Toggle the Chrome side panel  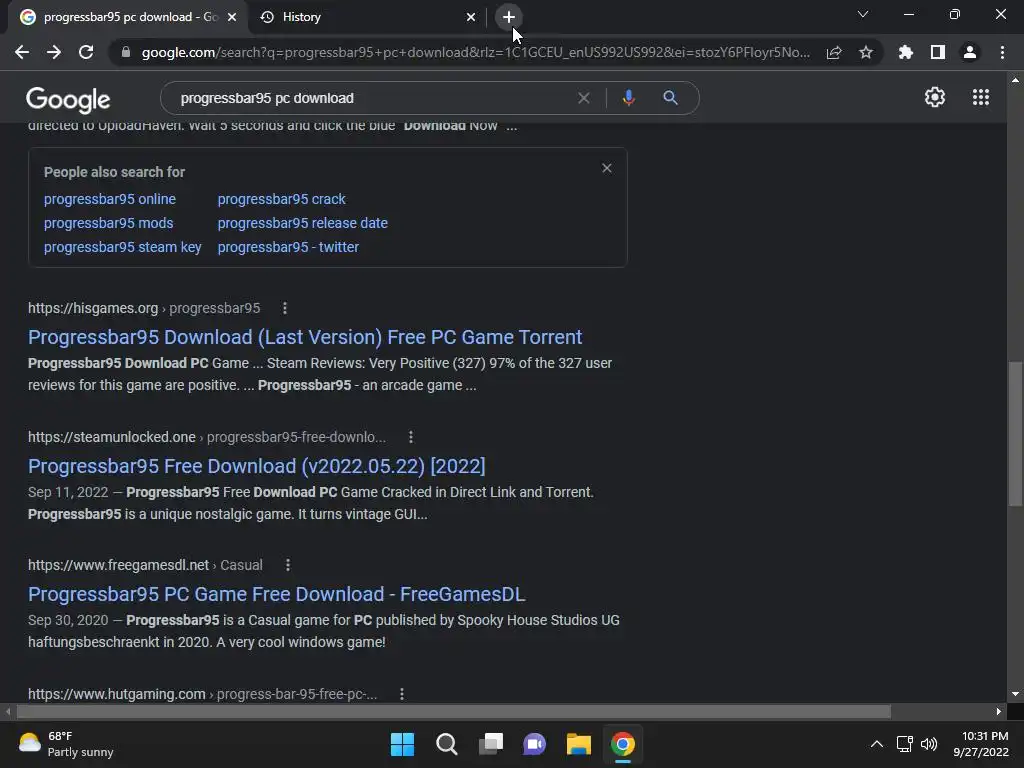coord(938,52)
